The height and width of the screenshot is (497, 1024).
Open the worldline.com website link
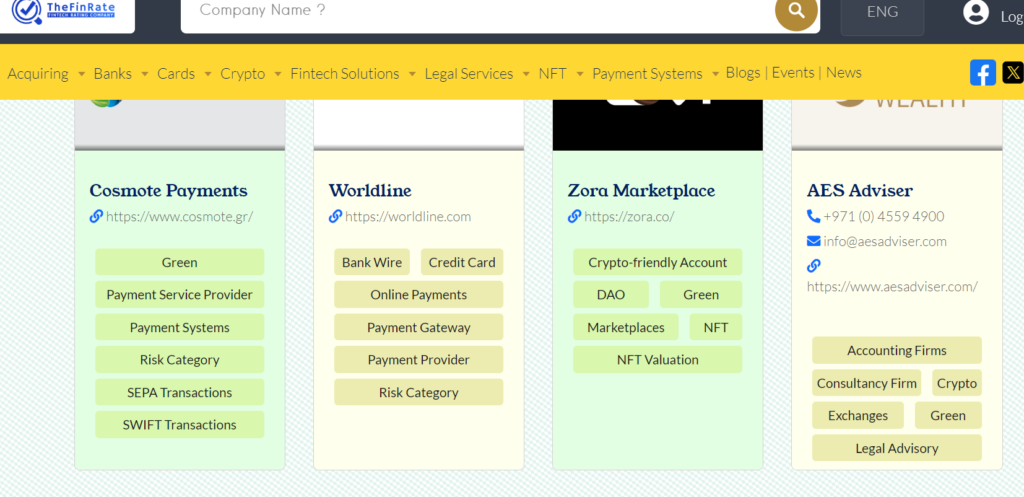[408, 216]
